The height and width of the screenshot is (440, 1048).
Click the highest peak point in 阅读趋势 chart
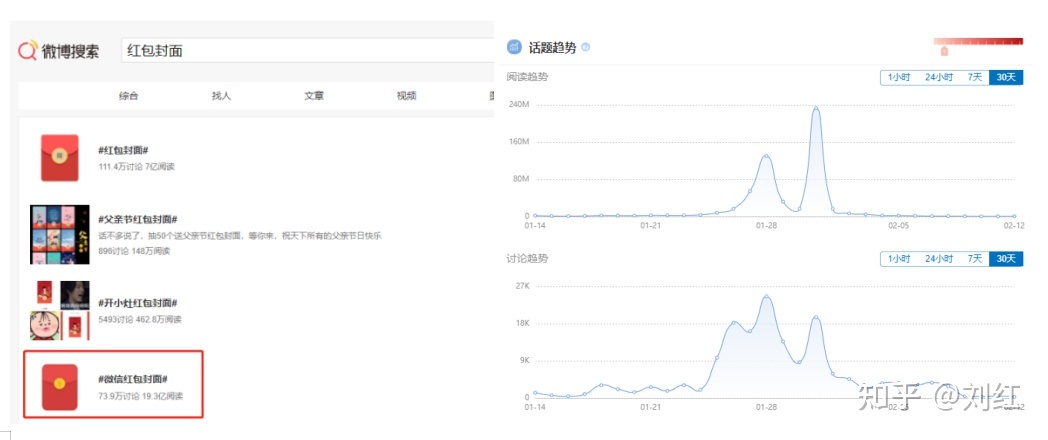816,108
